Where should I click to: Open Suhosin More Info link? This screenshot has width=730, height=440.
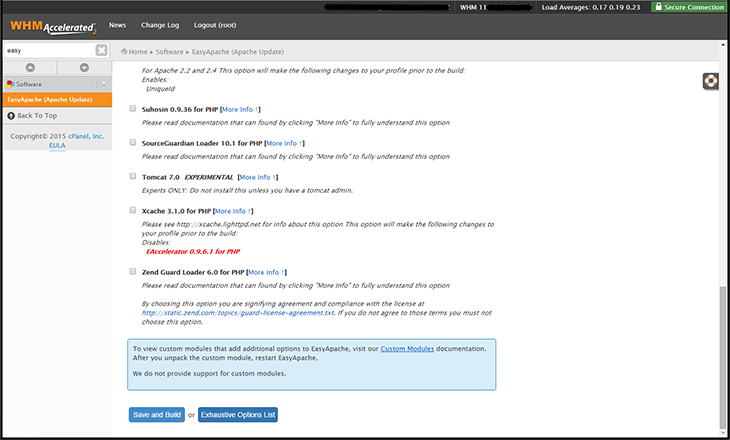point(240,109)
